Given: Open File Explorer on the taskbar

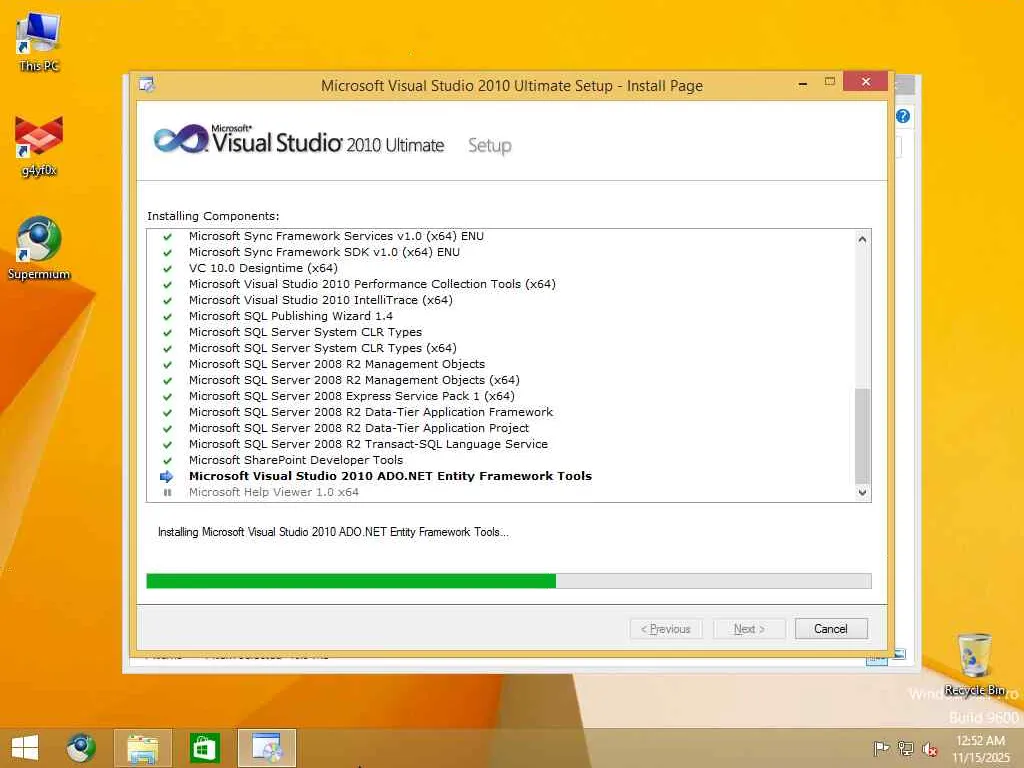Looking at the screenshot, I should click(x=142, y=748).
